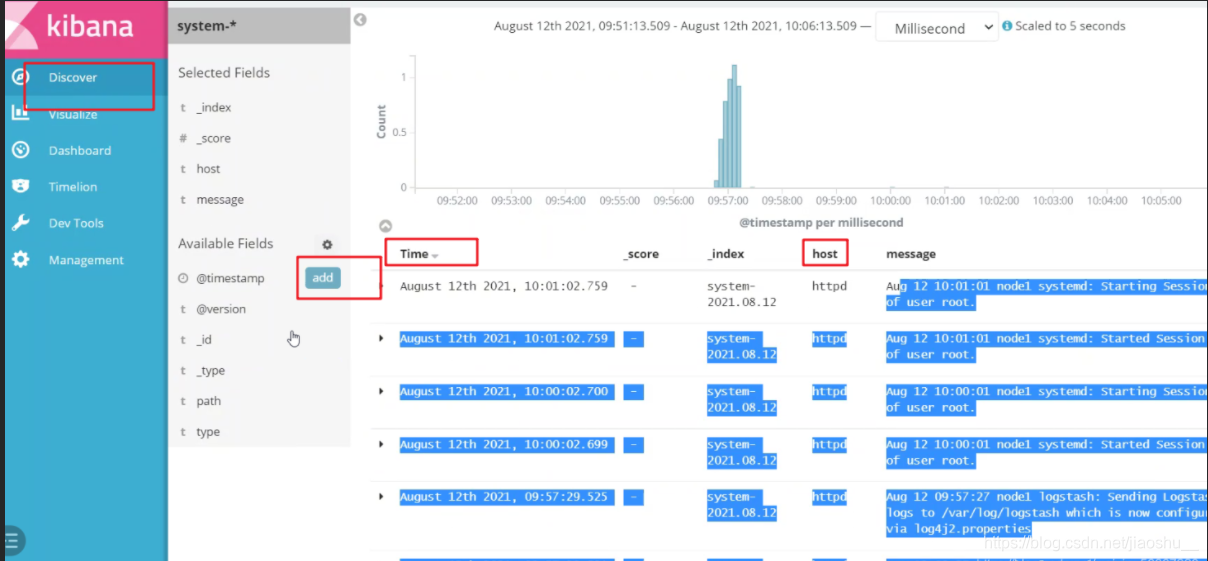Click the Management gear icon
The width and height of the screenshot is (1208, 561).
(20, 259)
